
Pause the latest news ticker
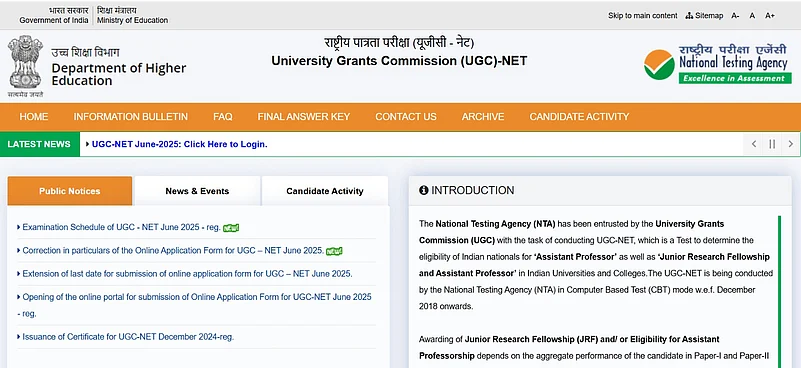click(x=772, y=144)
